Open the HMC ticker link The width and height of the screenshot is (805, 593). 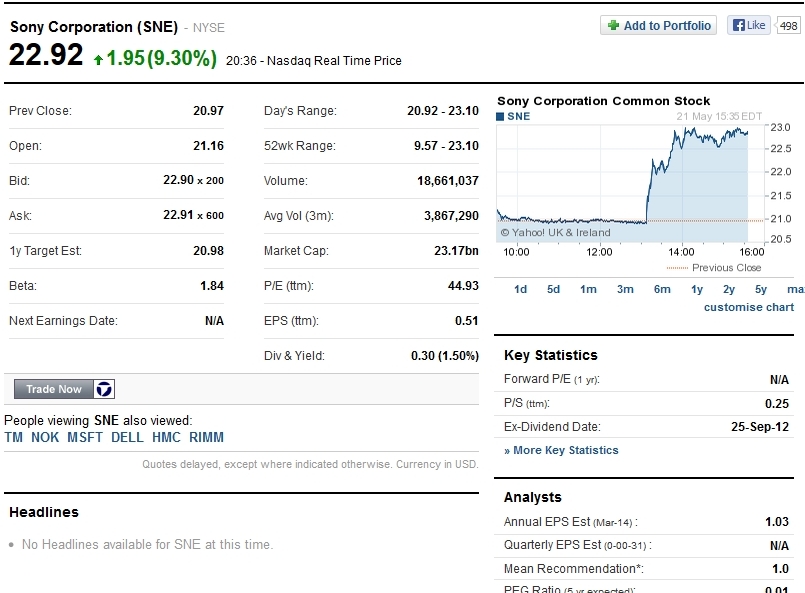(x=166, y=437)
